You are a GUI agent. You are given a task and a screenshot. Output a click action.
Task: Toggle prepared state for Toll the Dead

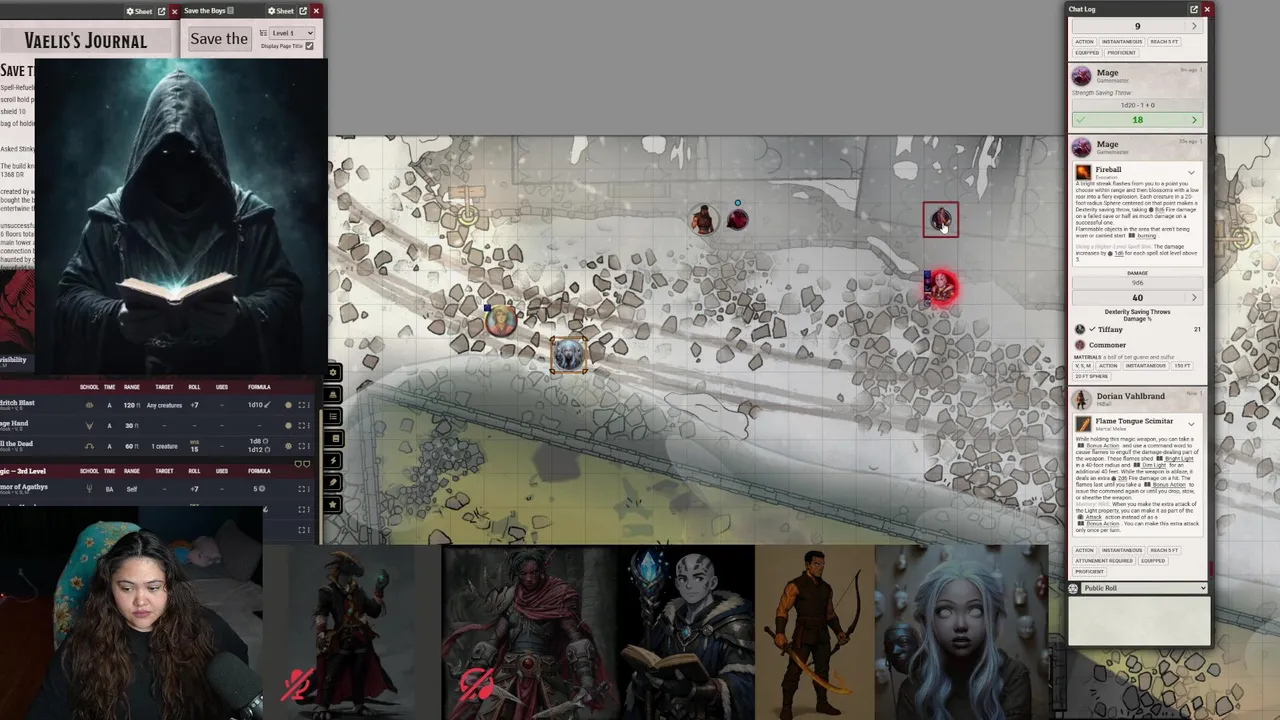coord(288,446)
